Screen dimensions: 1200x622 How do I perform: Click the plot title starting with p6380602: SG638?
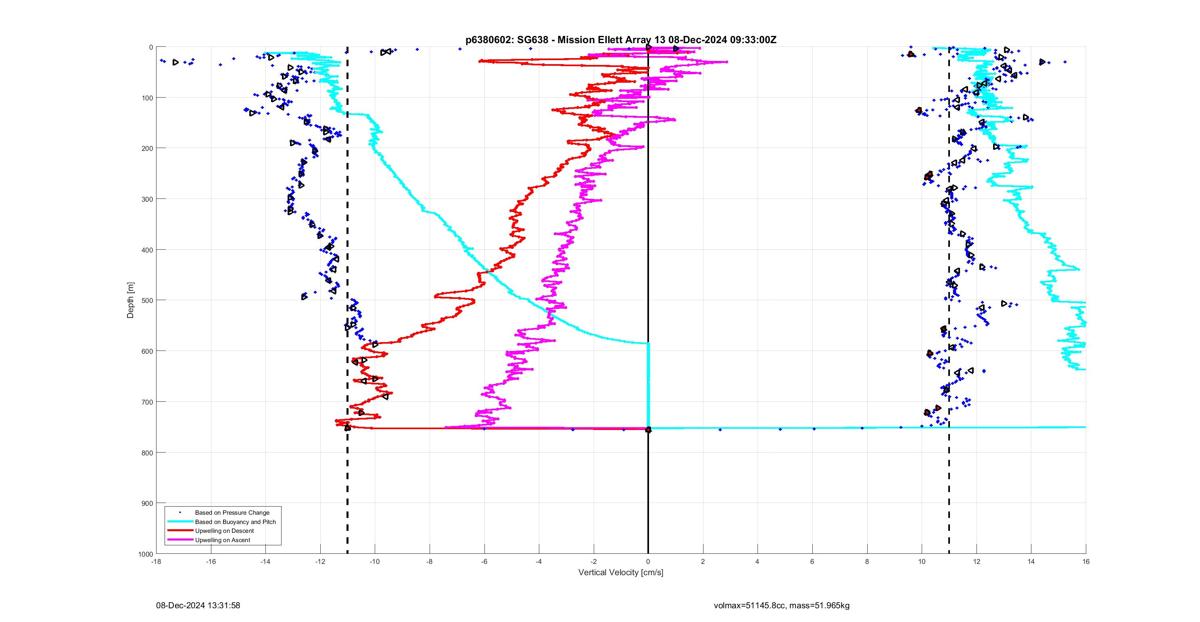[621, 39]
